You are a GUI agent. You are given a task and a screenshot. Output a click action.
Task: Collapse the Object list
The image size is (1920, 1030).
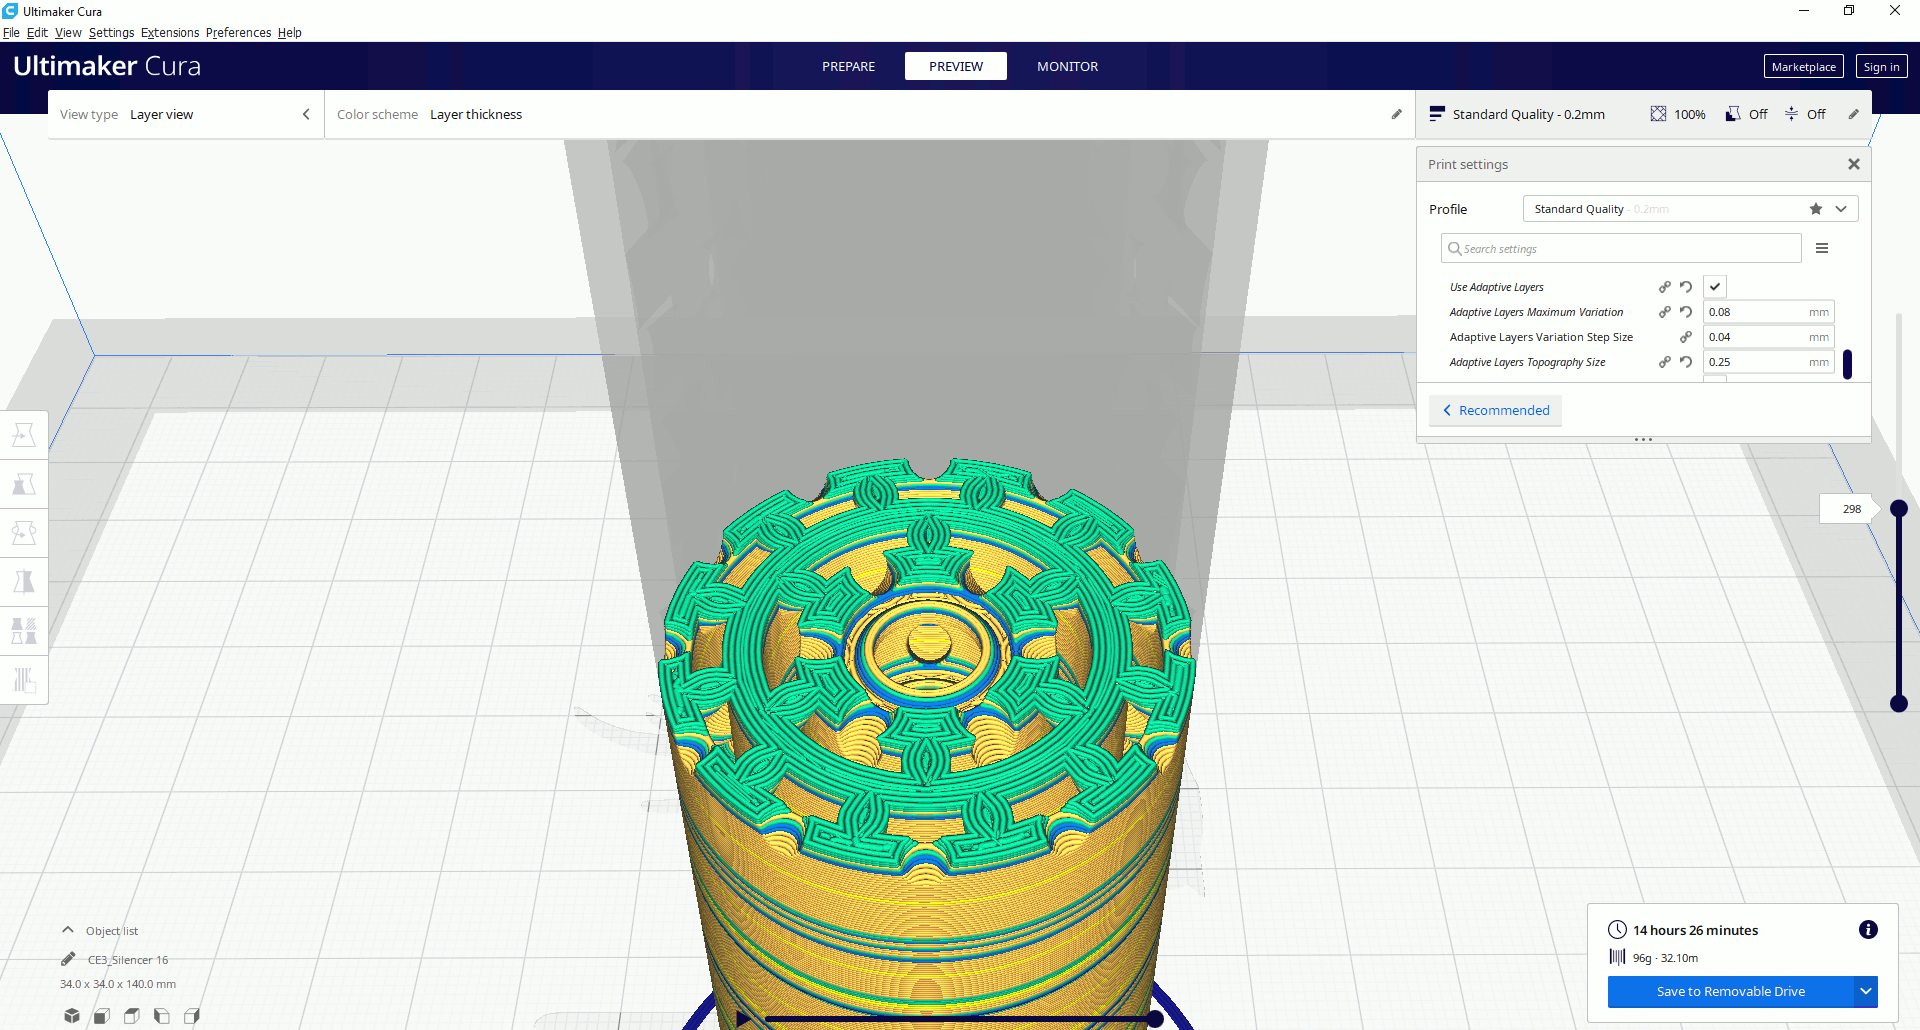(x=68, y=930)
